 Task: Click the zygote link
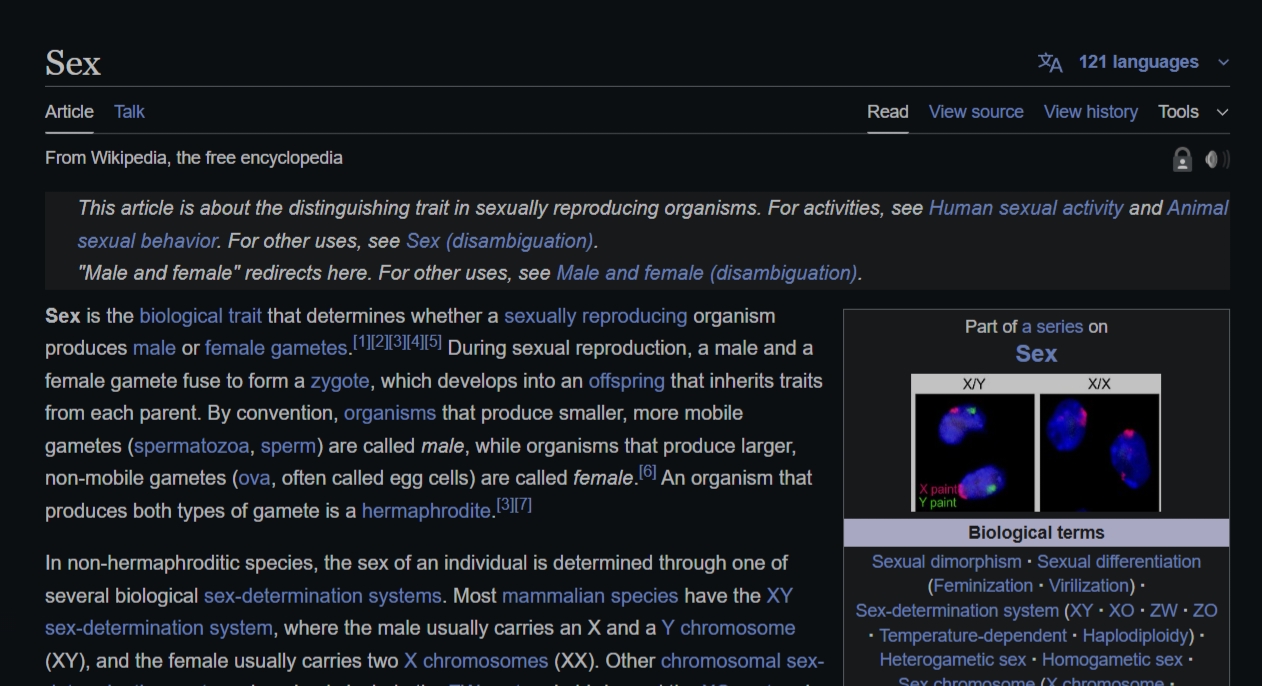pos(339,381)
